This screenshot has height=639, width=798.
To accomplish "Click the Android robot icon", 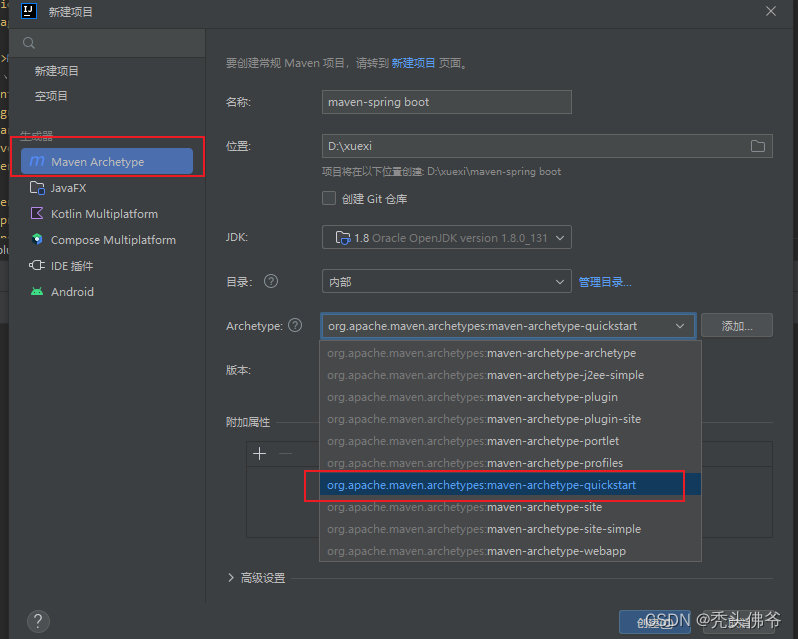I will [37, 292].
